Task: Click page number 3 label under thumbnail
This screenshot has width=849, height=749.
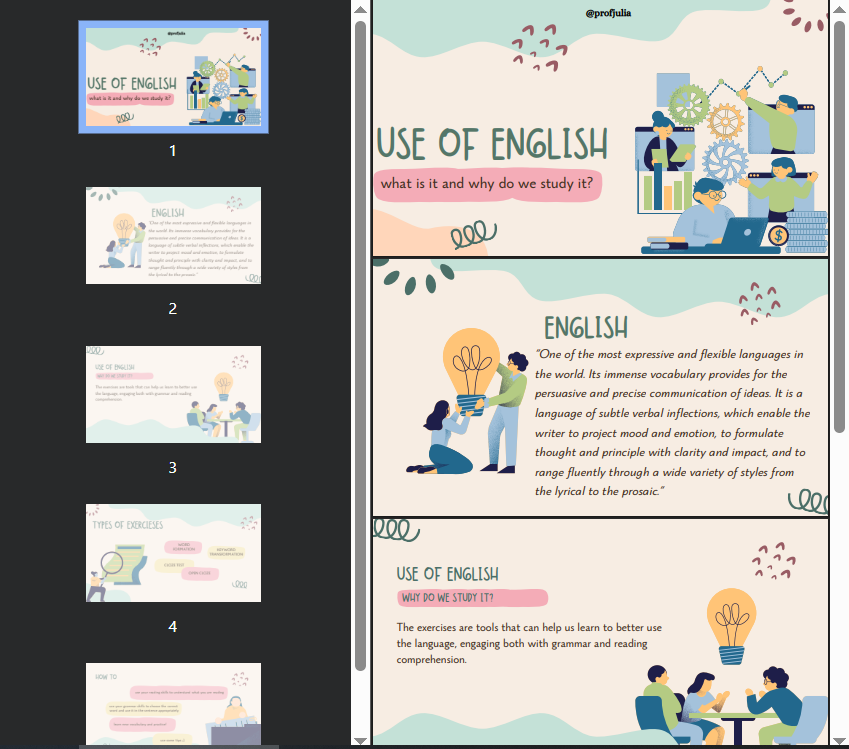Action: pyautogui.click(x=173, y=467)
